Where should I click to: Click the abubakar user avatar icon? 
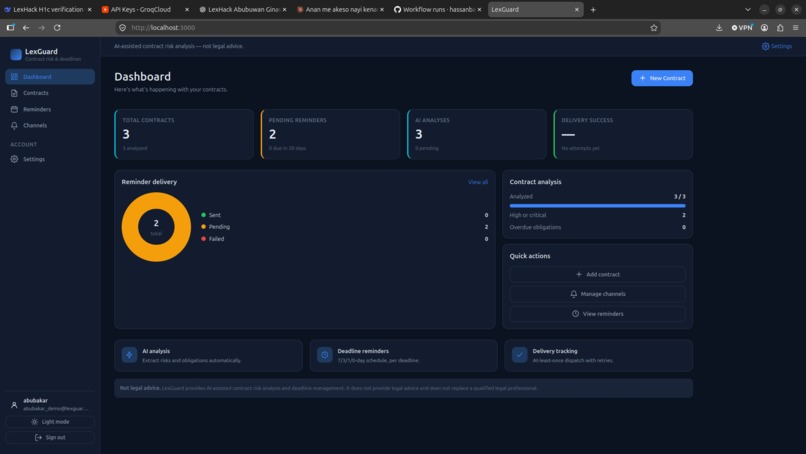coord(14,405)
